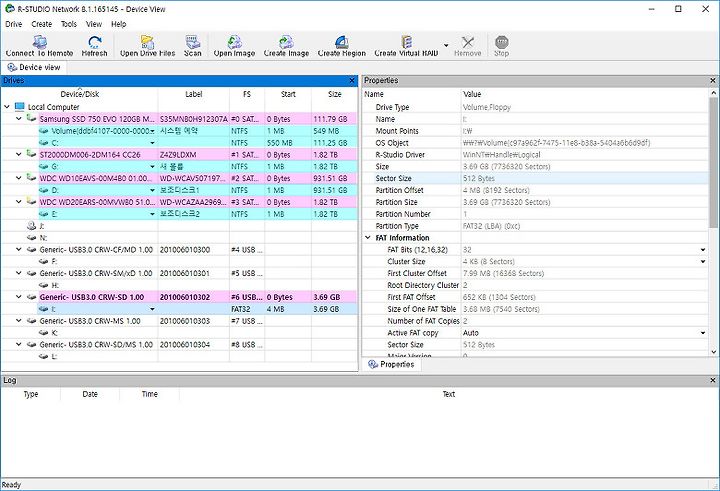Click the Properties panel vertical scrollbar thumb

coord(713,162)
